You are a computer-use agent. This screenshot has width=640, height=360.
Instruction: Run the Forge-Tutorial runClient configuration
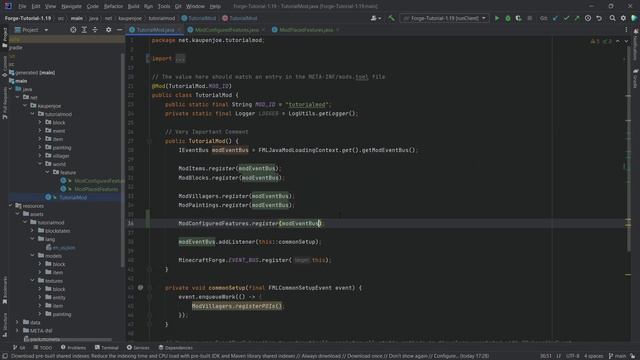pos(497,18)
